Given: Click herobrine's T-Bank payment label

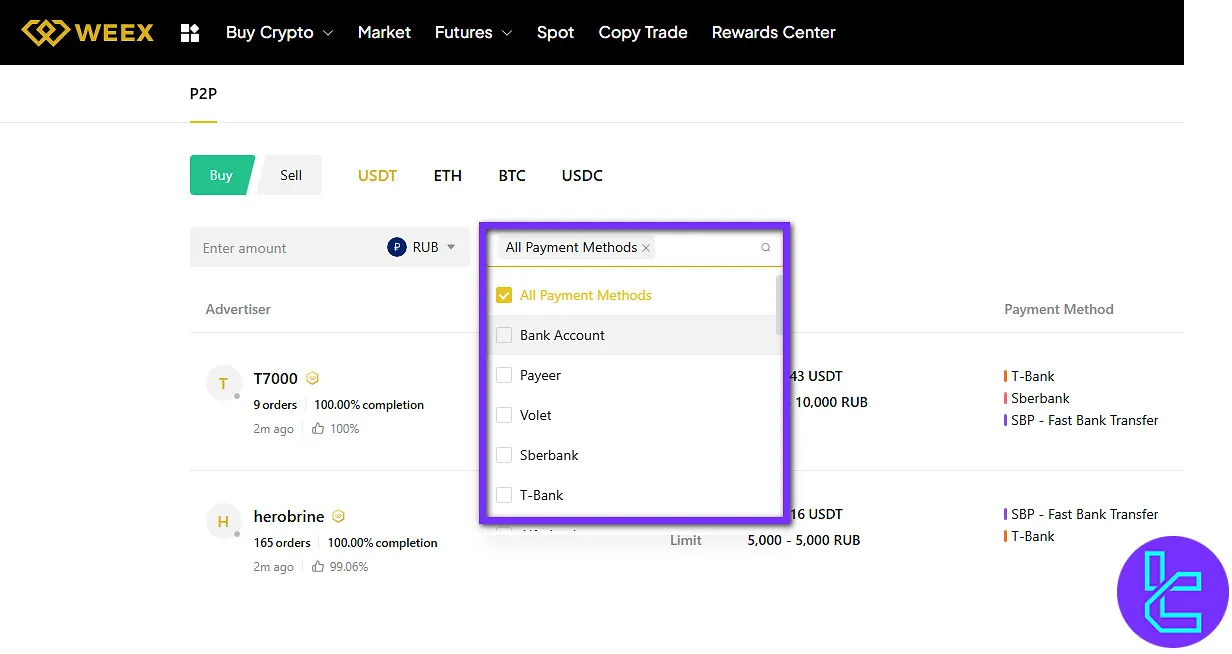Looking at the screenshot, I should click(x=1033, y=536).
